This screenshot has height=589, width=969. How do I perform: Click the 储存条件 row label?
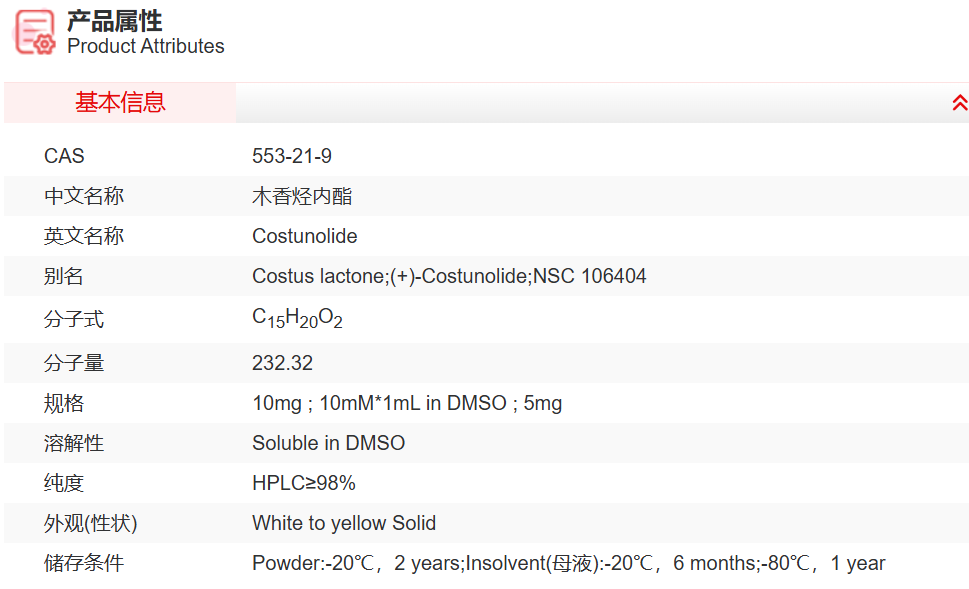click(84, 563)
